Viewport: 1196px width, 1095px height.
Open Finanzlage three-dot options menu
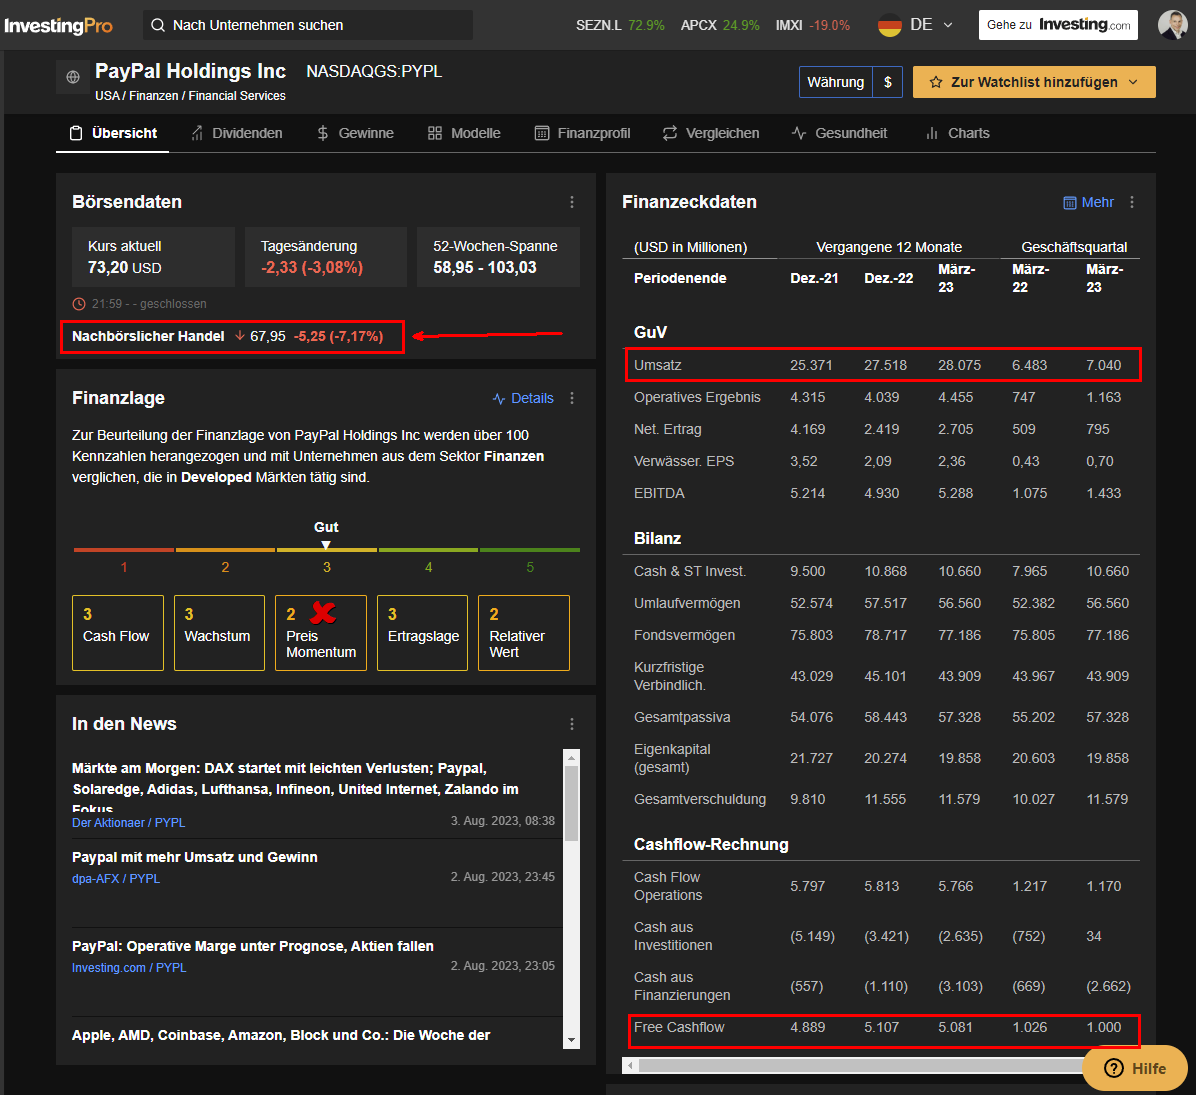coord(572,398)
